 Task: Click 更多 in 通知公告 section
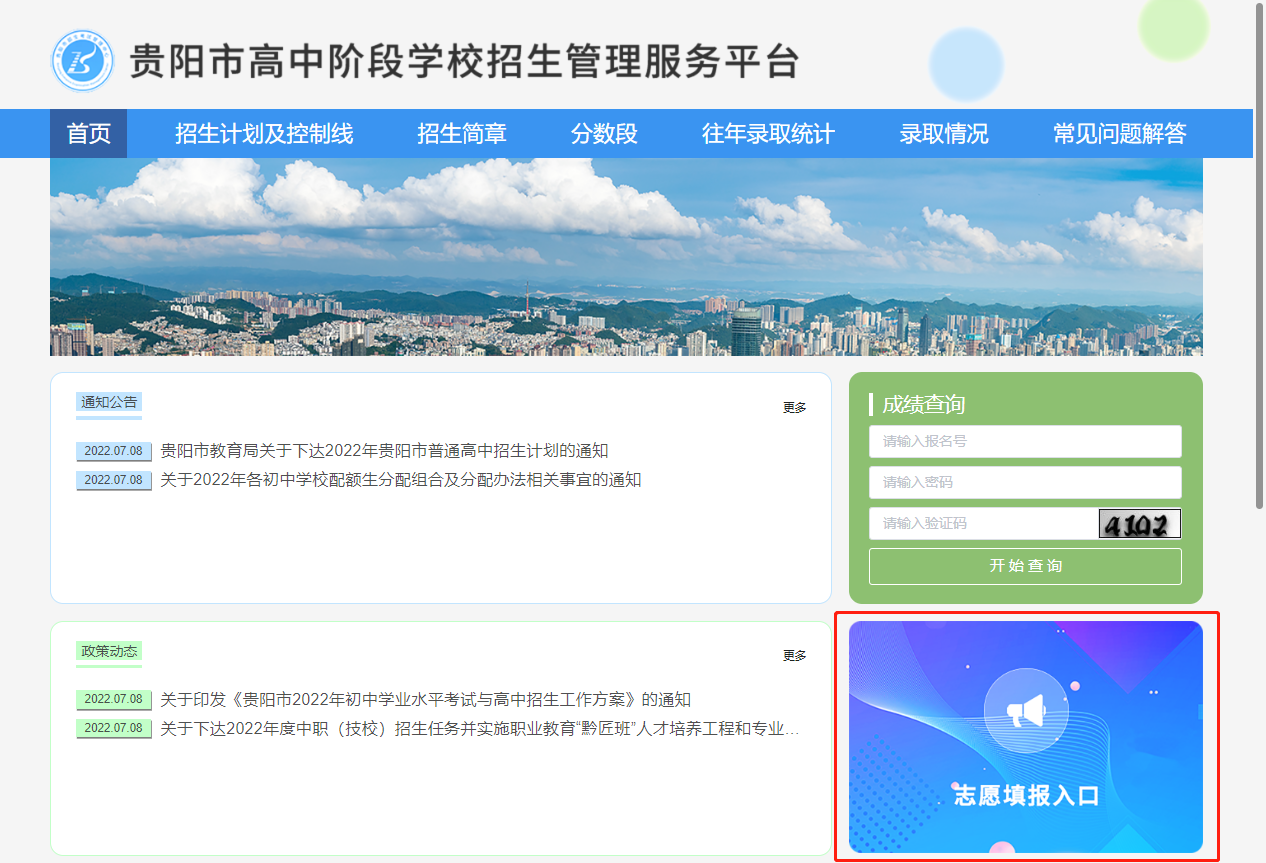[795, 407]
